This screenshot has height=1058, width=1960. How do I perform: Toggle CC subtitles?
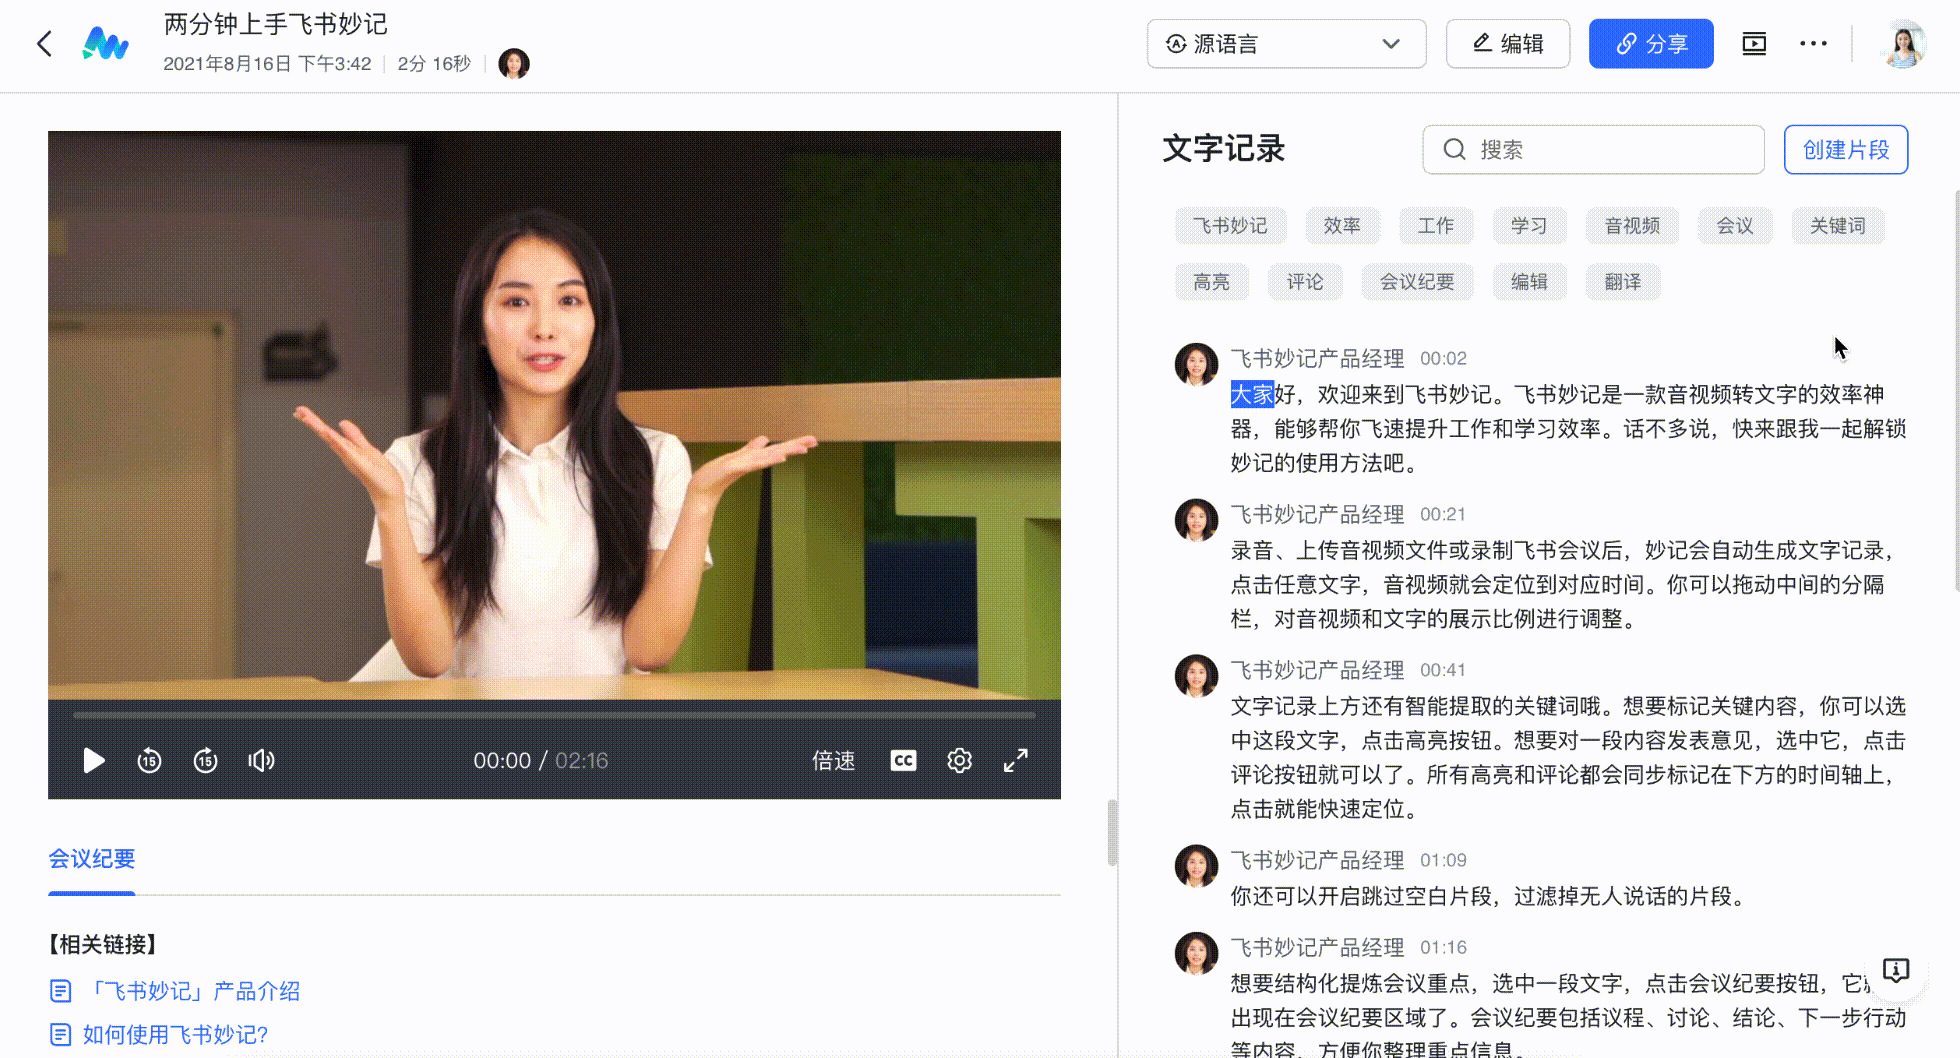click(x=903, y=761)
